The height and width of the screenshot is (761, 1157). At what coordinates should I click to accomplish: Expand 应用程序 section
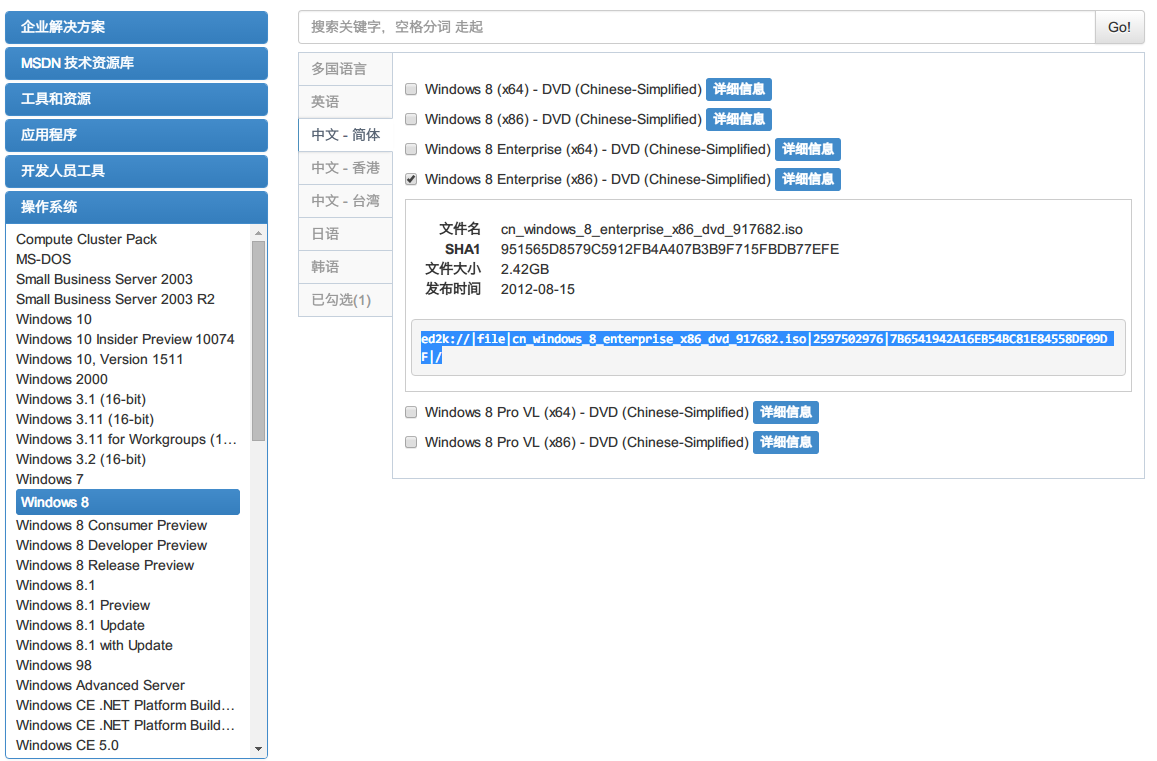tap(137, 135)
